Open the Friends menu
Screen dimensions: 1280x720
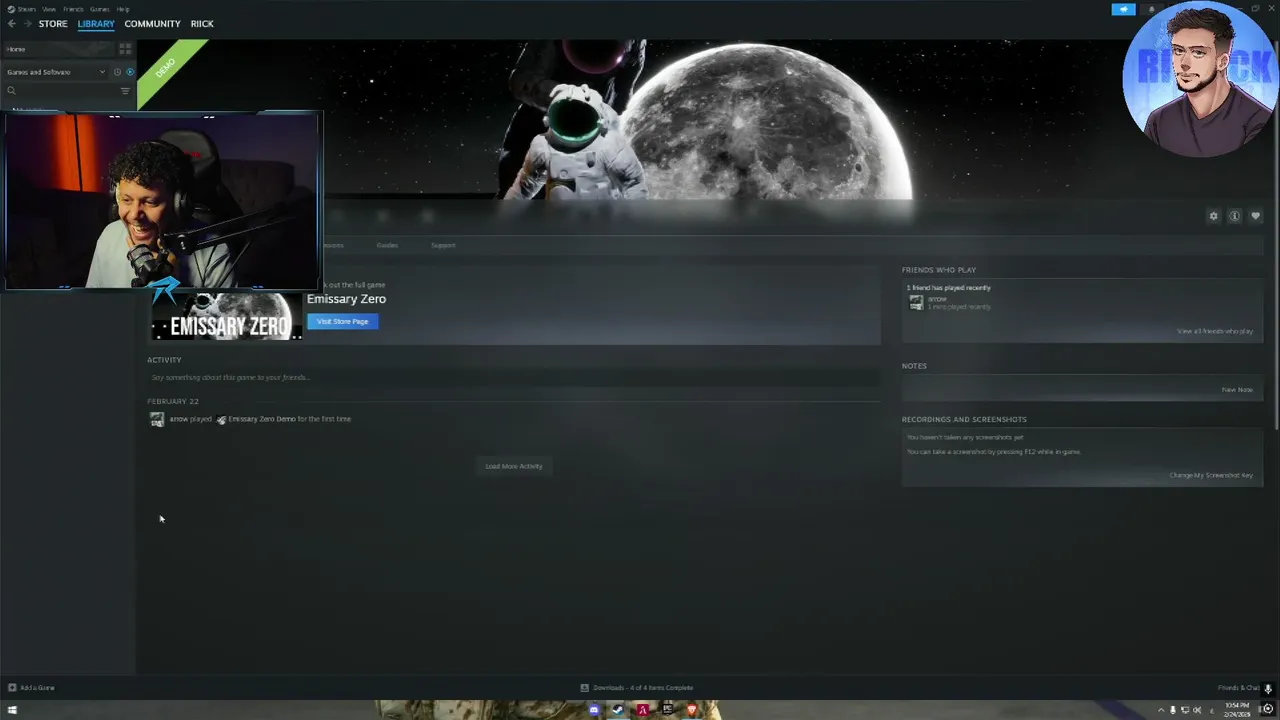click(x=74, y=9)
